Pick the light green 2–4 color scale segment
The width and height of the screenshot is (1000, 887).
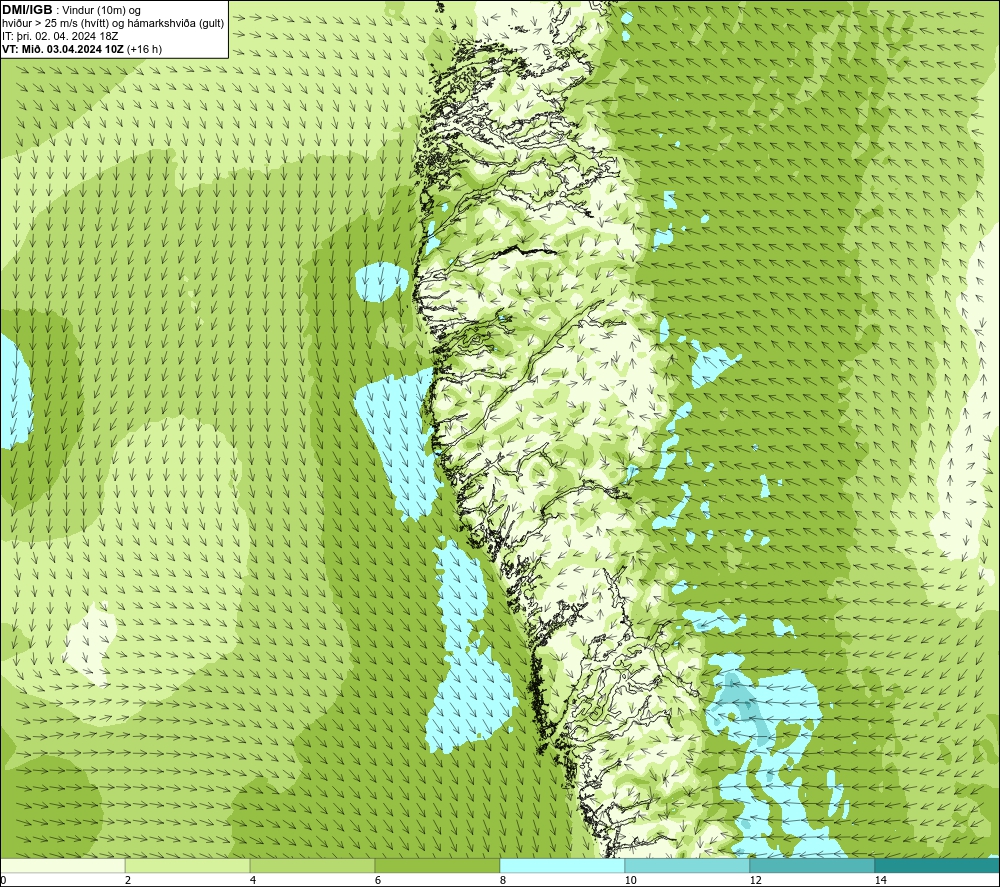tap(188, 865)
